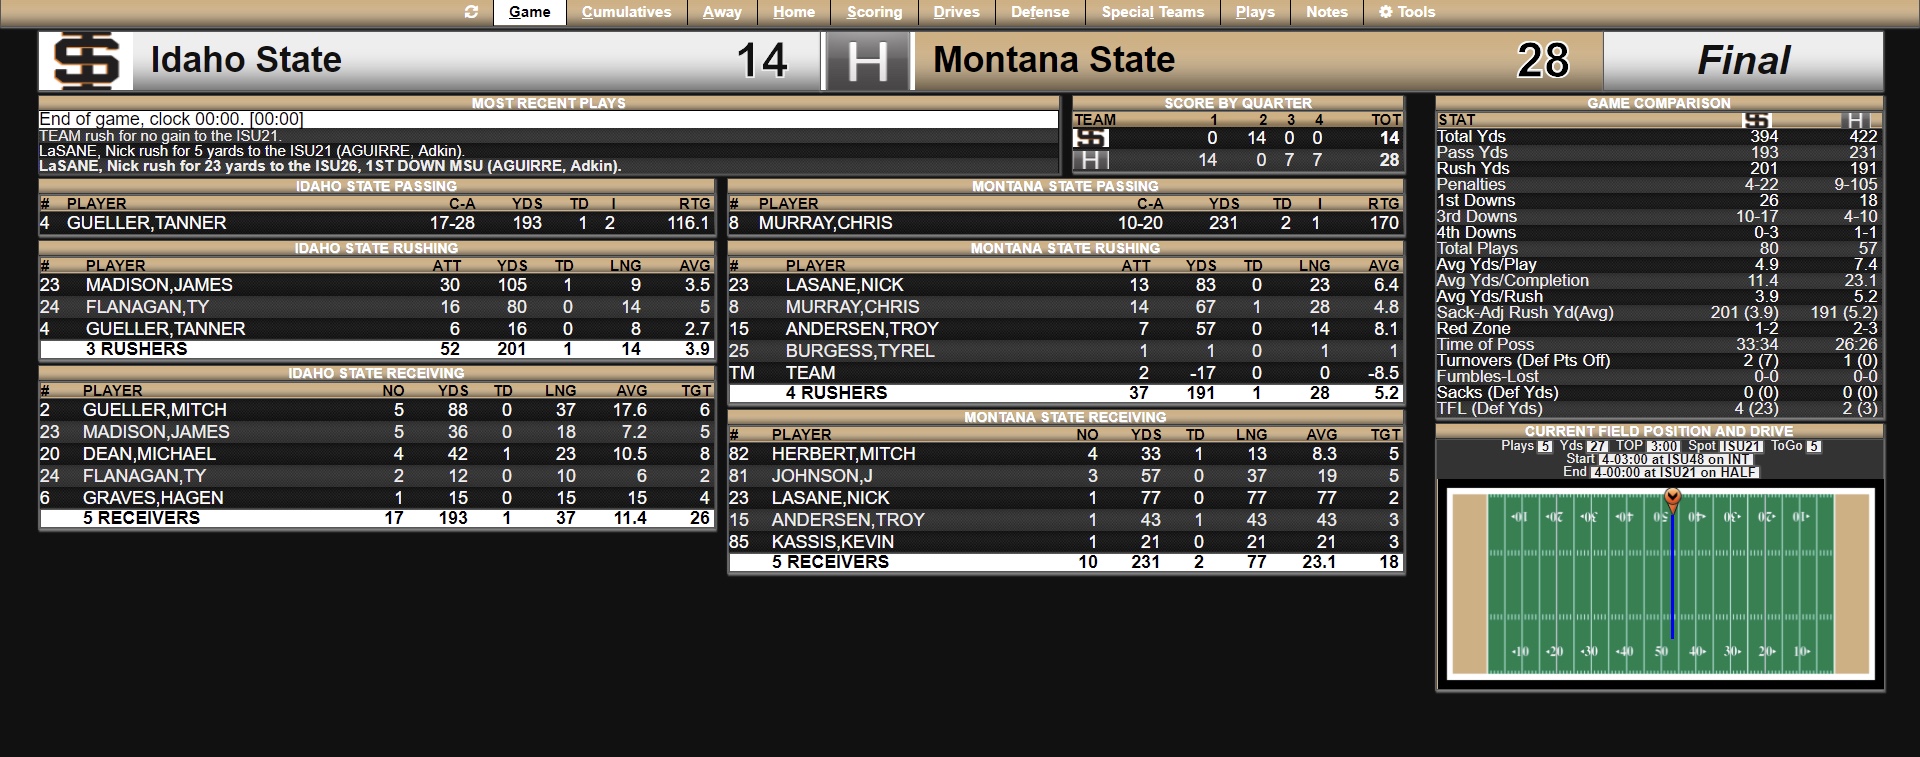
Task: Click the blue drive line on the field
Action: (x=1672, y=580)
